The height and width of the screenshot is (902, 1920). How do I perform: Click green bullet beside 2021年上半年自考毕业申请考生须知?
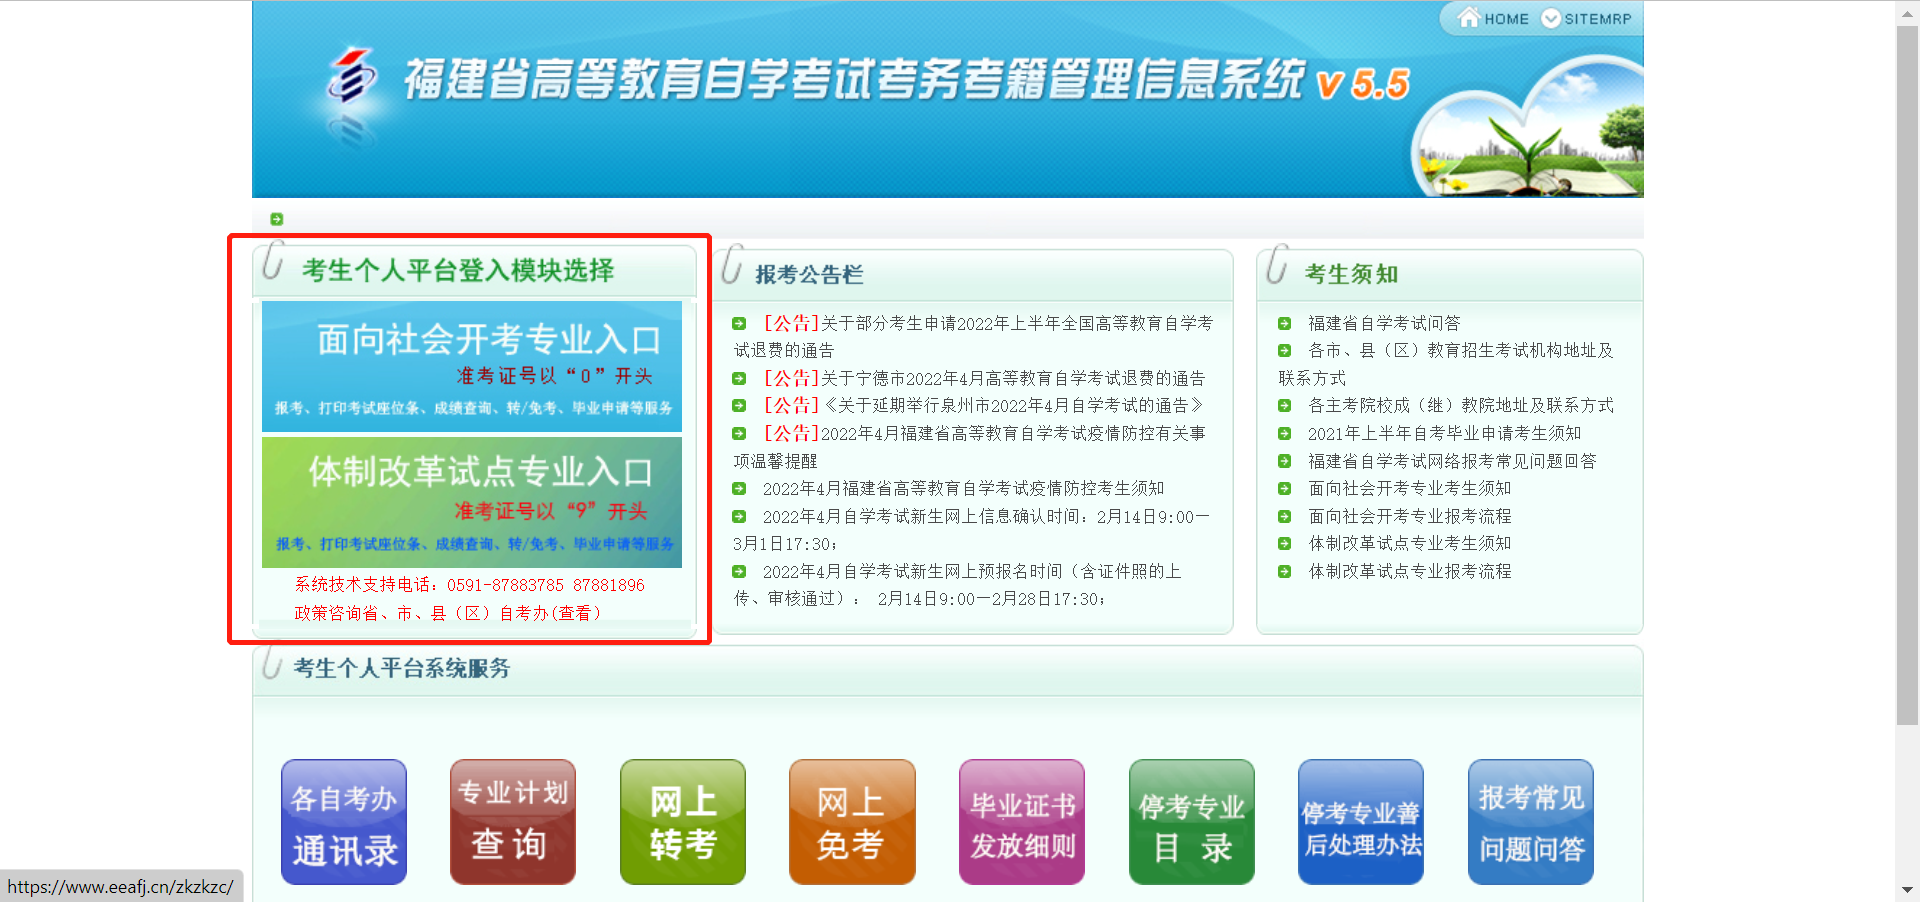[1284, 433]
